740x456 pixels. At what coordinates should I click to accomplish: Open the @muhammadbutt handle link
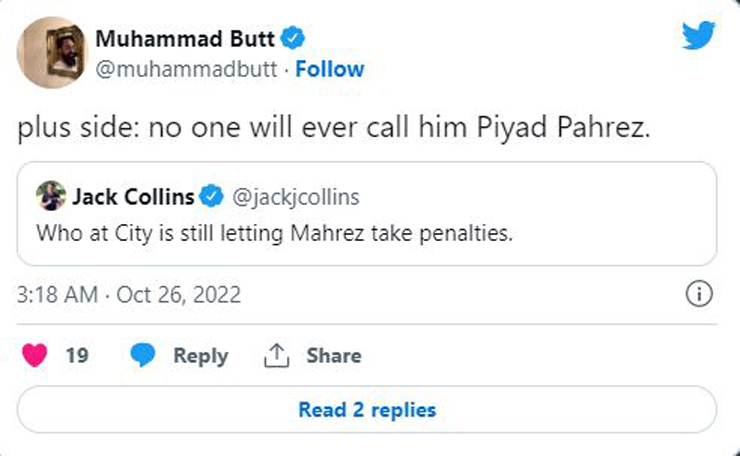point(186,69)
